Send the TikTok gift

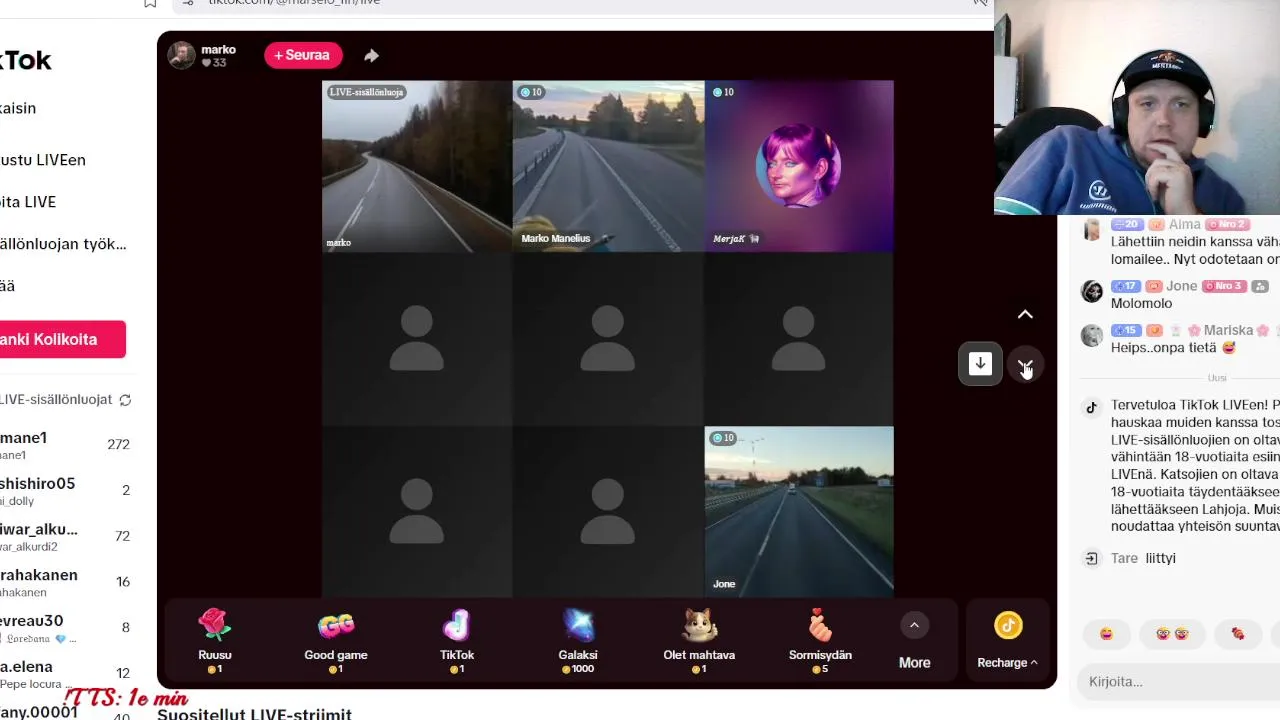(x=457, y=641)
